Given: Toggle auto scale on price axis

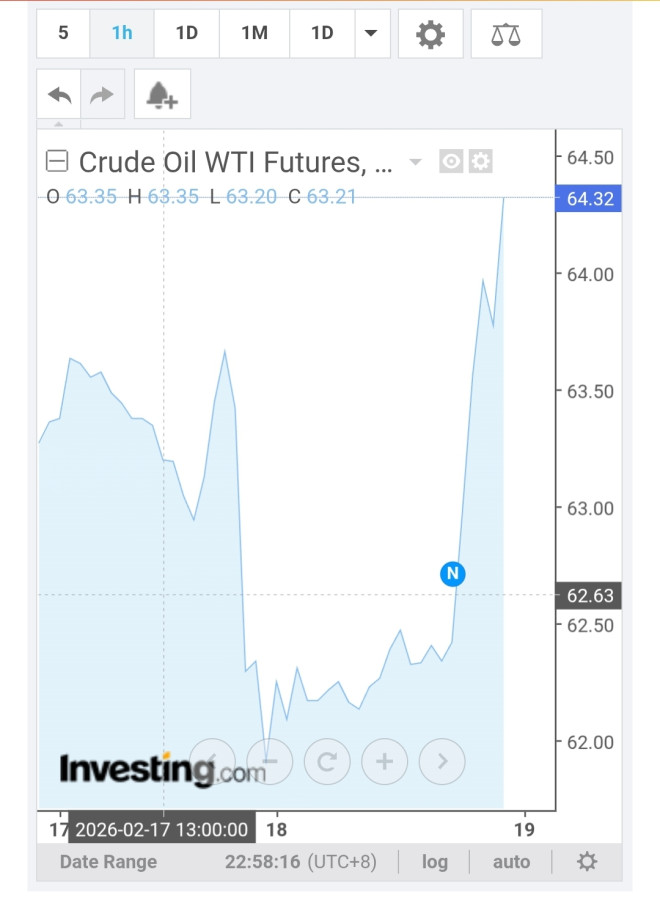Looking at the screenshot, I should [x=510, y=862].
